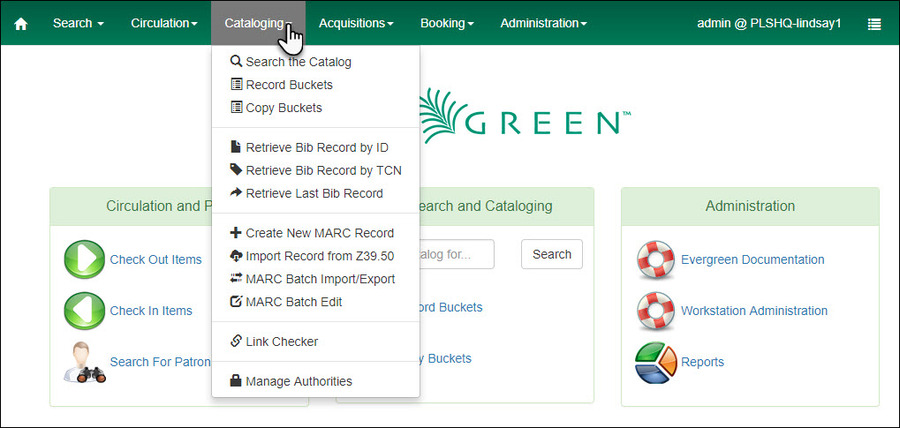Image resolution: width=900 pixels, height=428 pixels.
Task: Select Retrieve Bib Record by ID
Action: pos(316,147)
